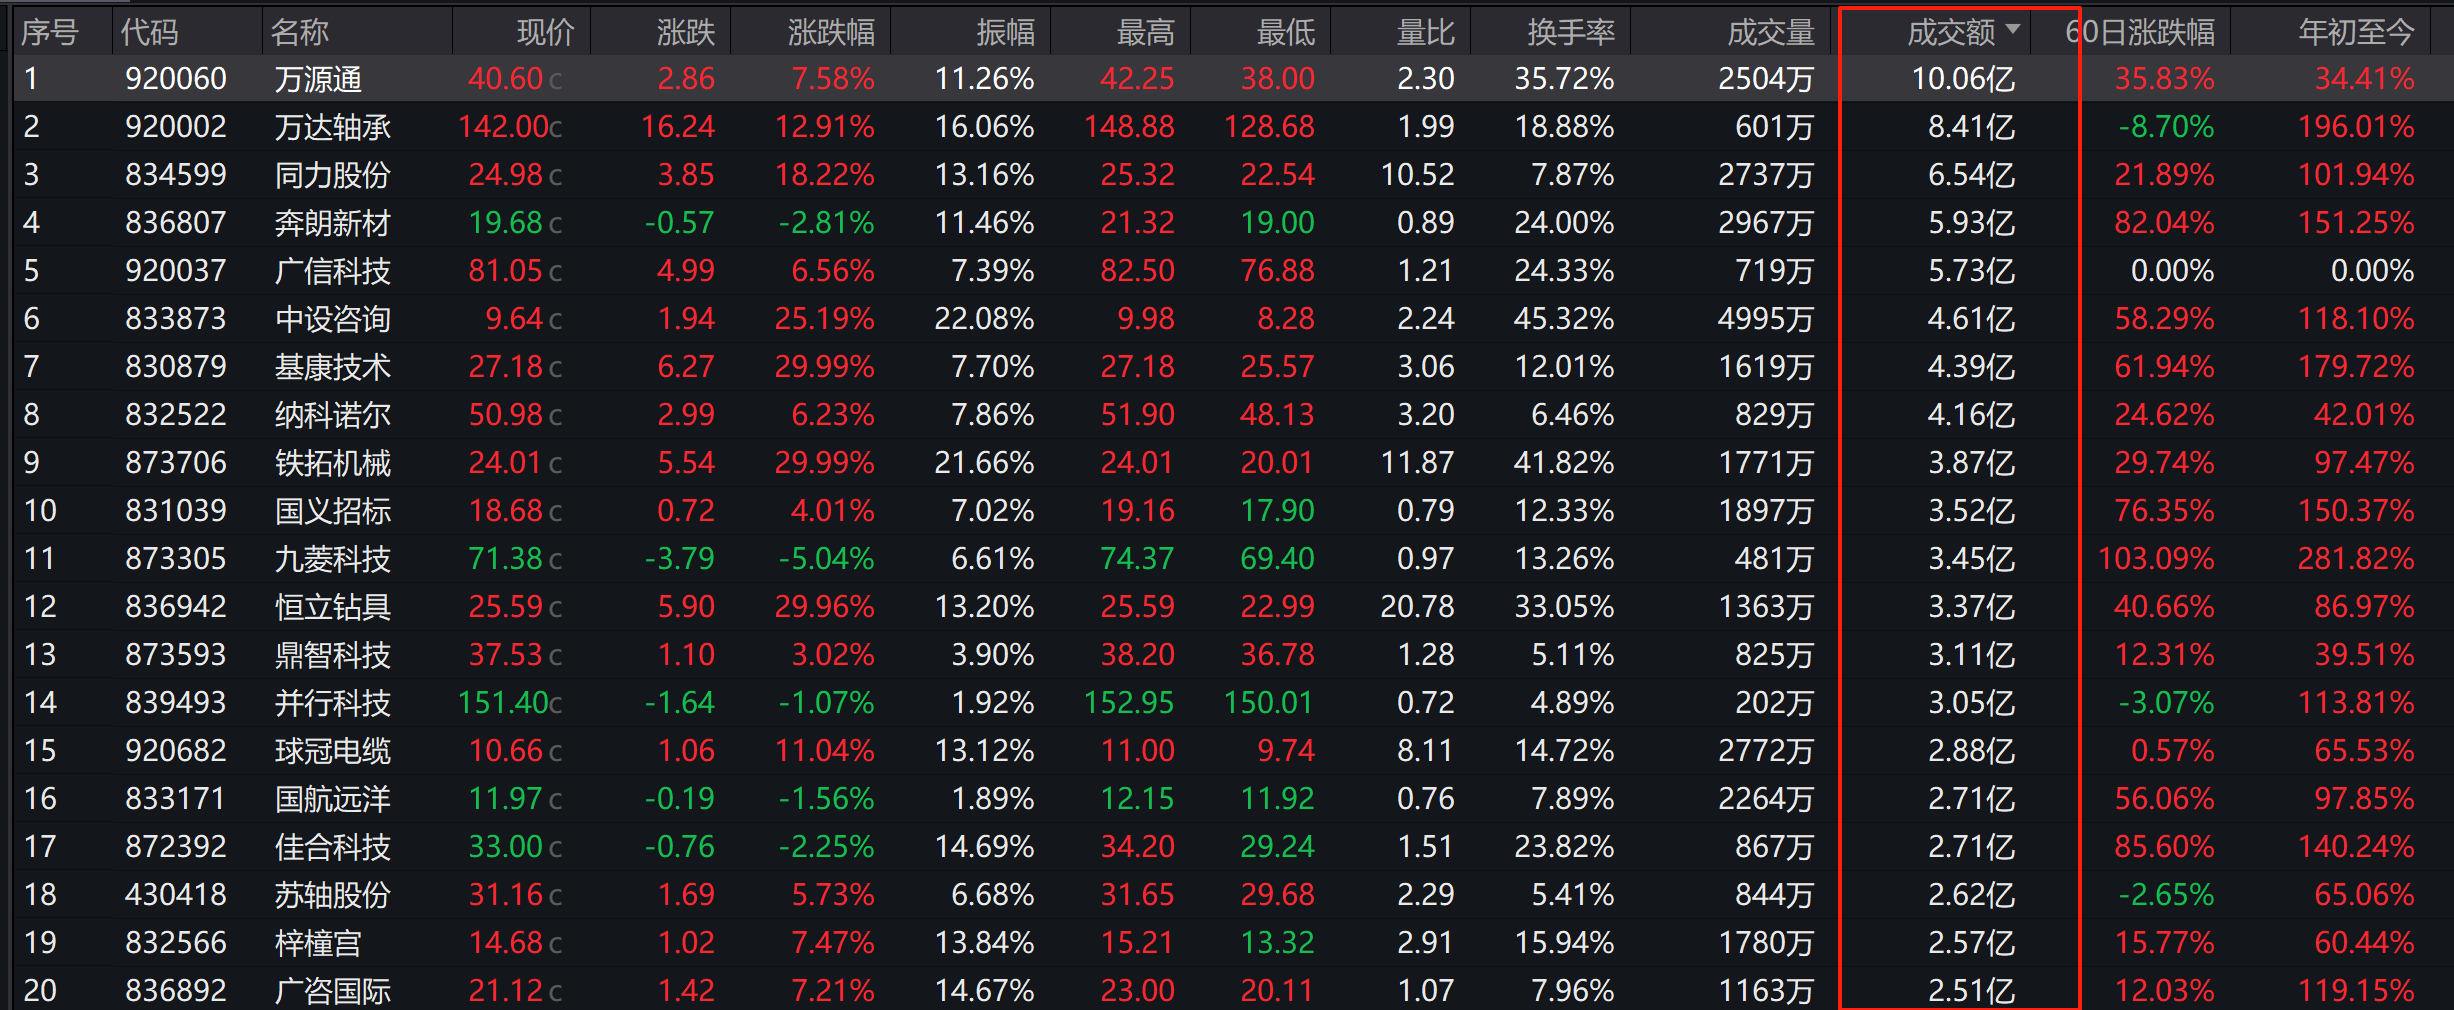Image resolution: width=2454 pixels, height=1010 pixels.
Task: Sort by the 名称 column header
Action: [300, 33]
